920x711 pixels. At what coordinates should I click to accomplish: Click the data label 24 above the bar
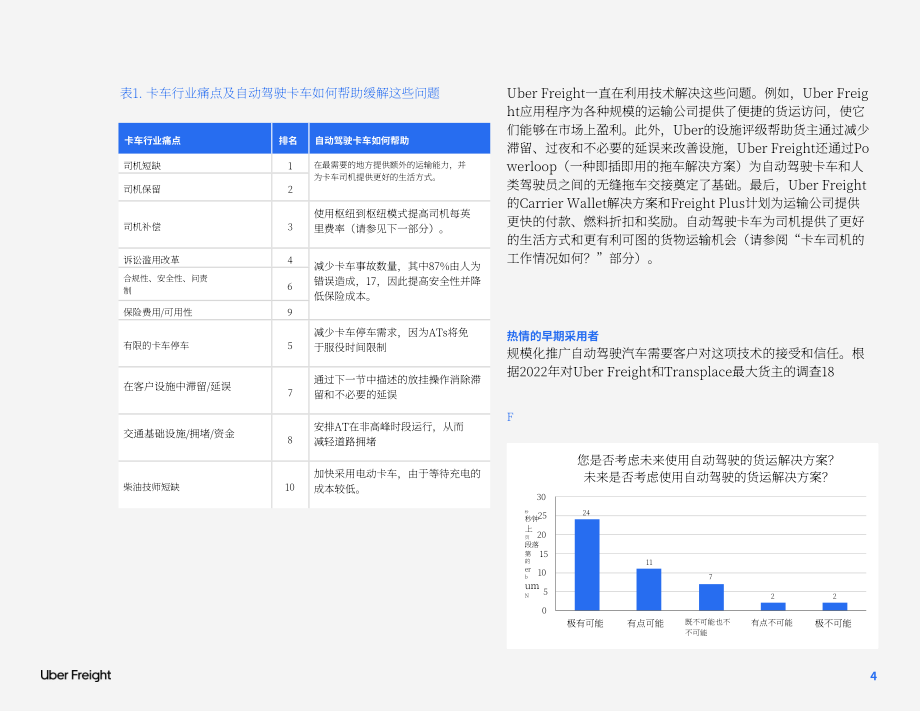(x=586, y=513)
